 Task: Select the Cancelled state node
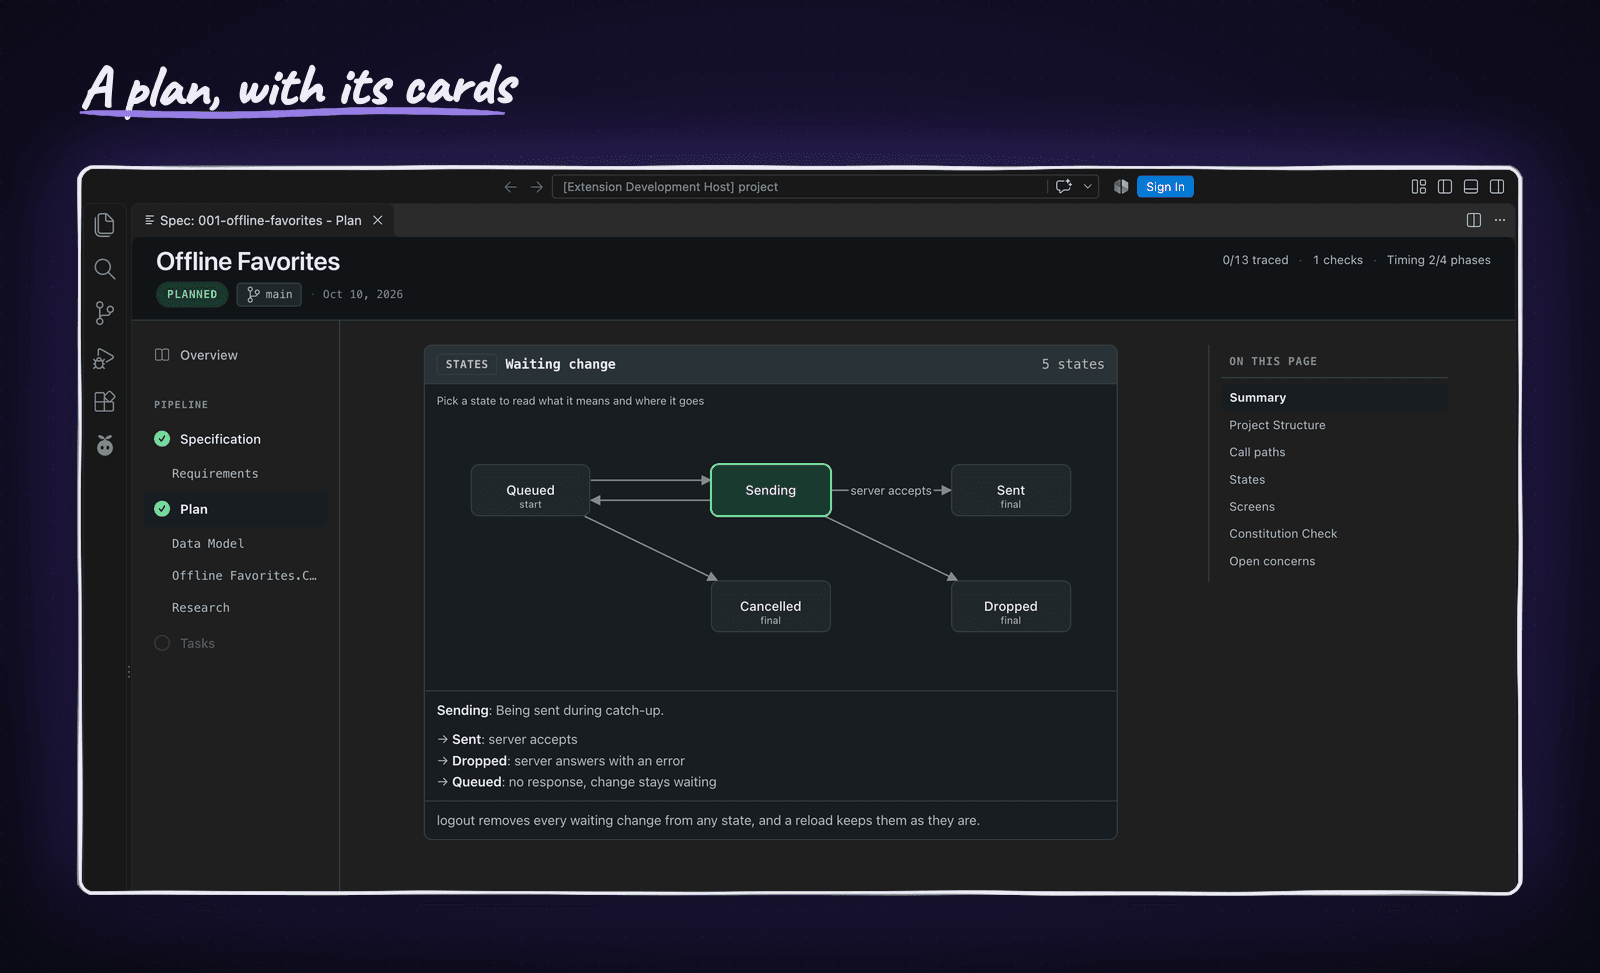(x=771, y=606)
